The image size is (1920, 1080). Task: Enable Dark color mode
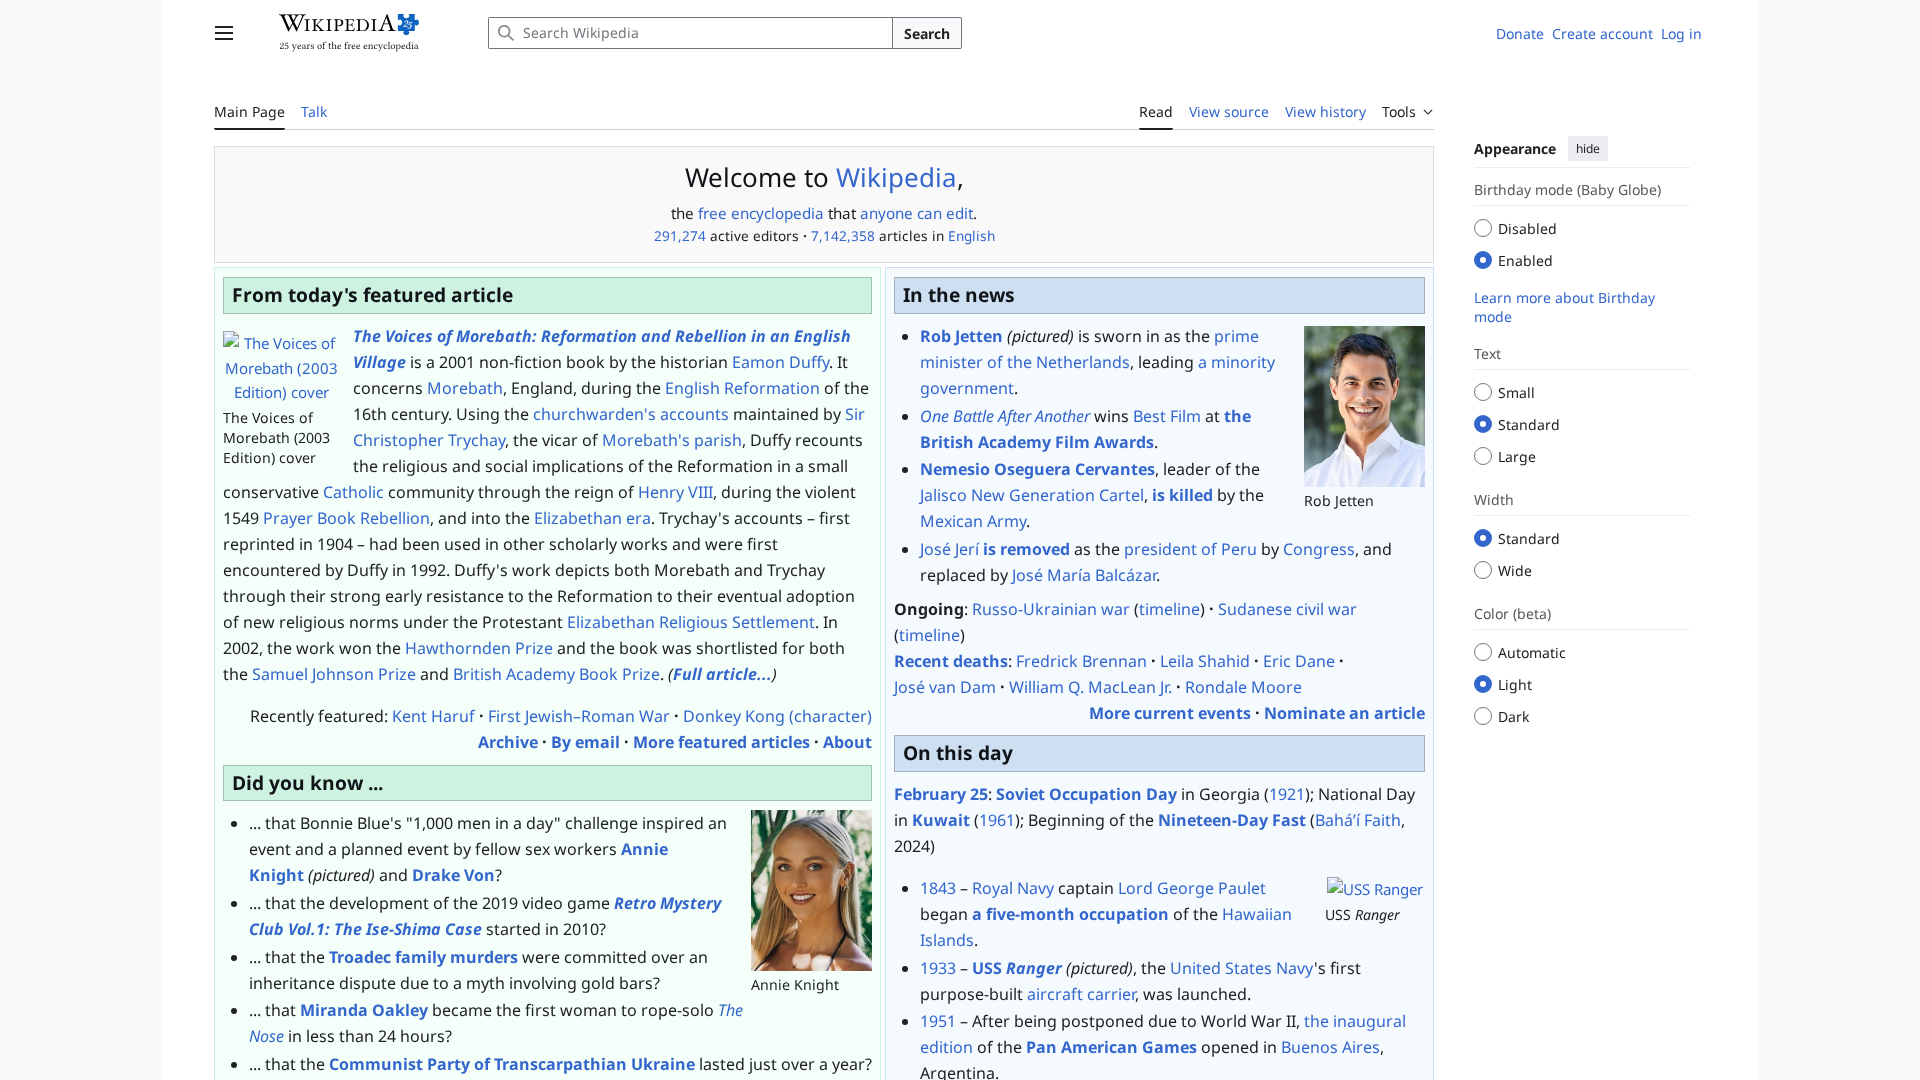click(1483, 716)
